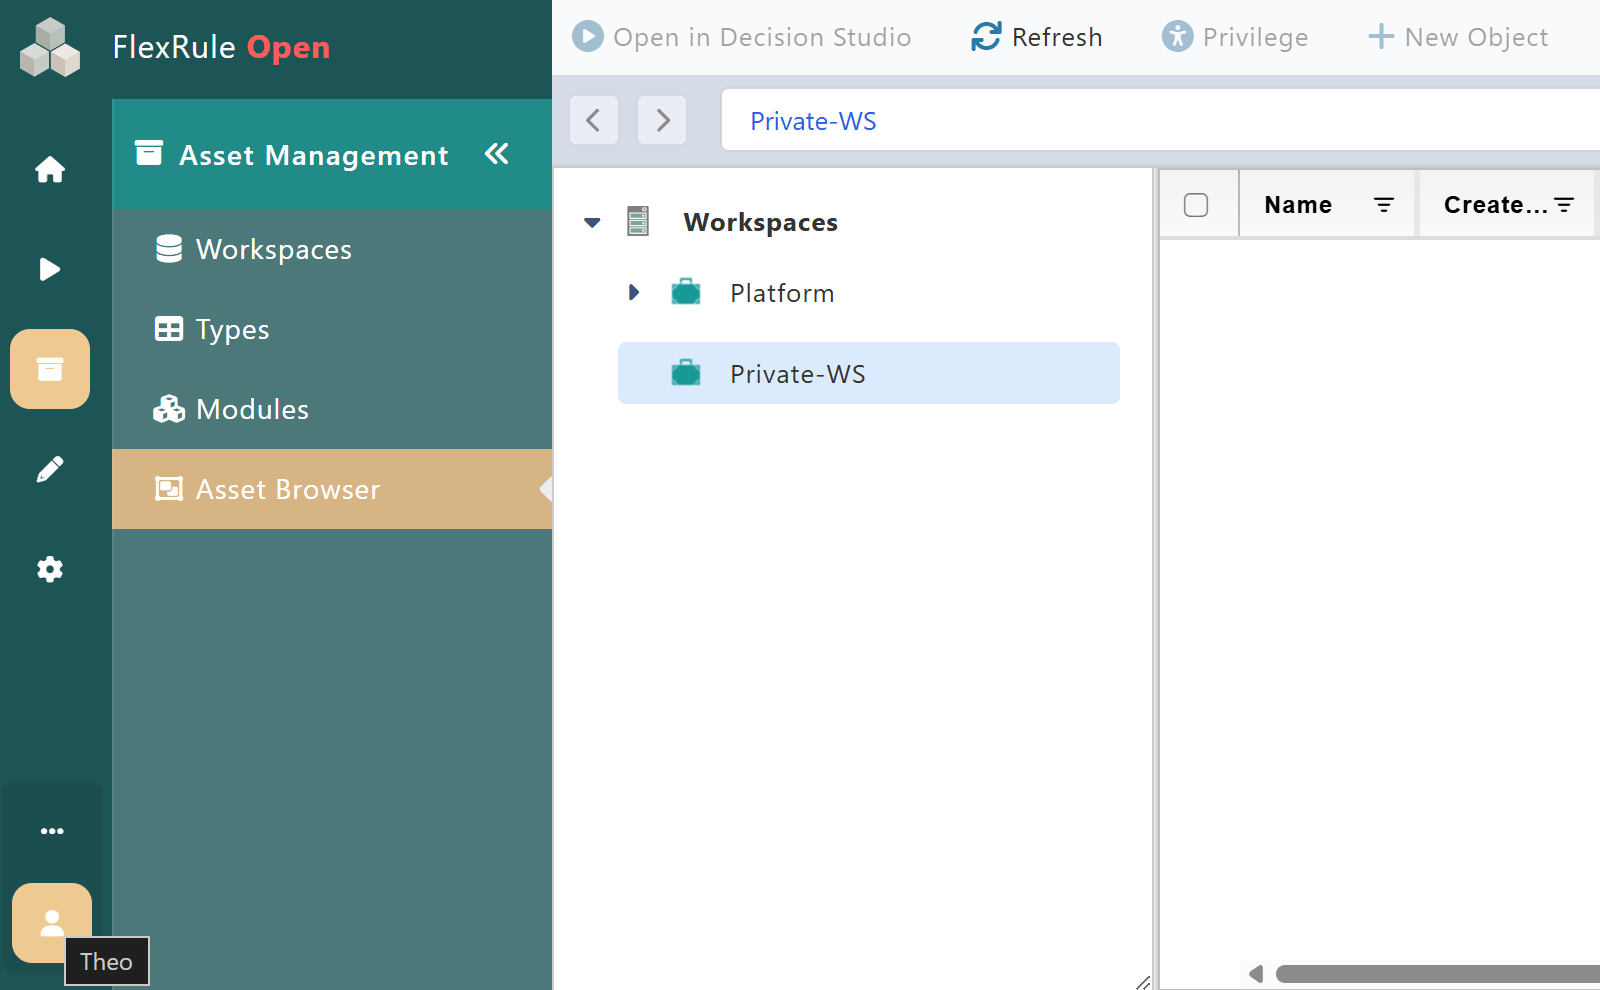Viewport: 1600px width, 990px height.
Task: Click the three-dots more icon
Action: (52, 831)
